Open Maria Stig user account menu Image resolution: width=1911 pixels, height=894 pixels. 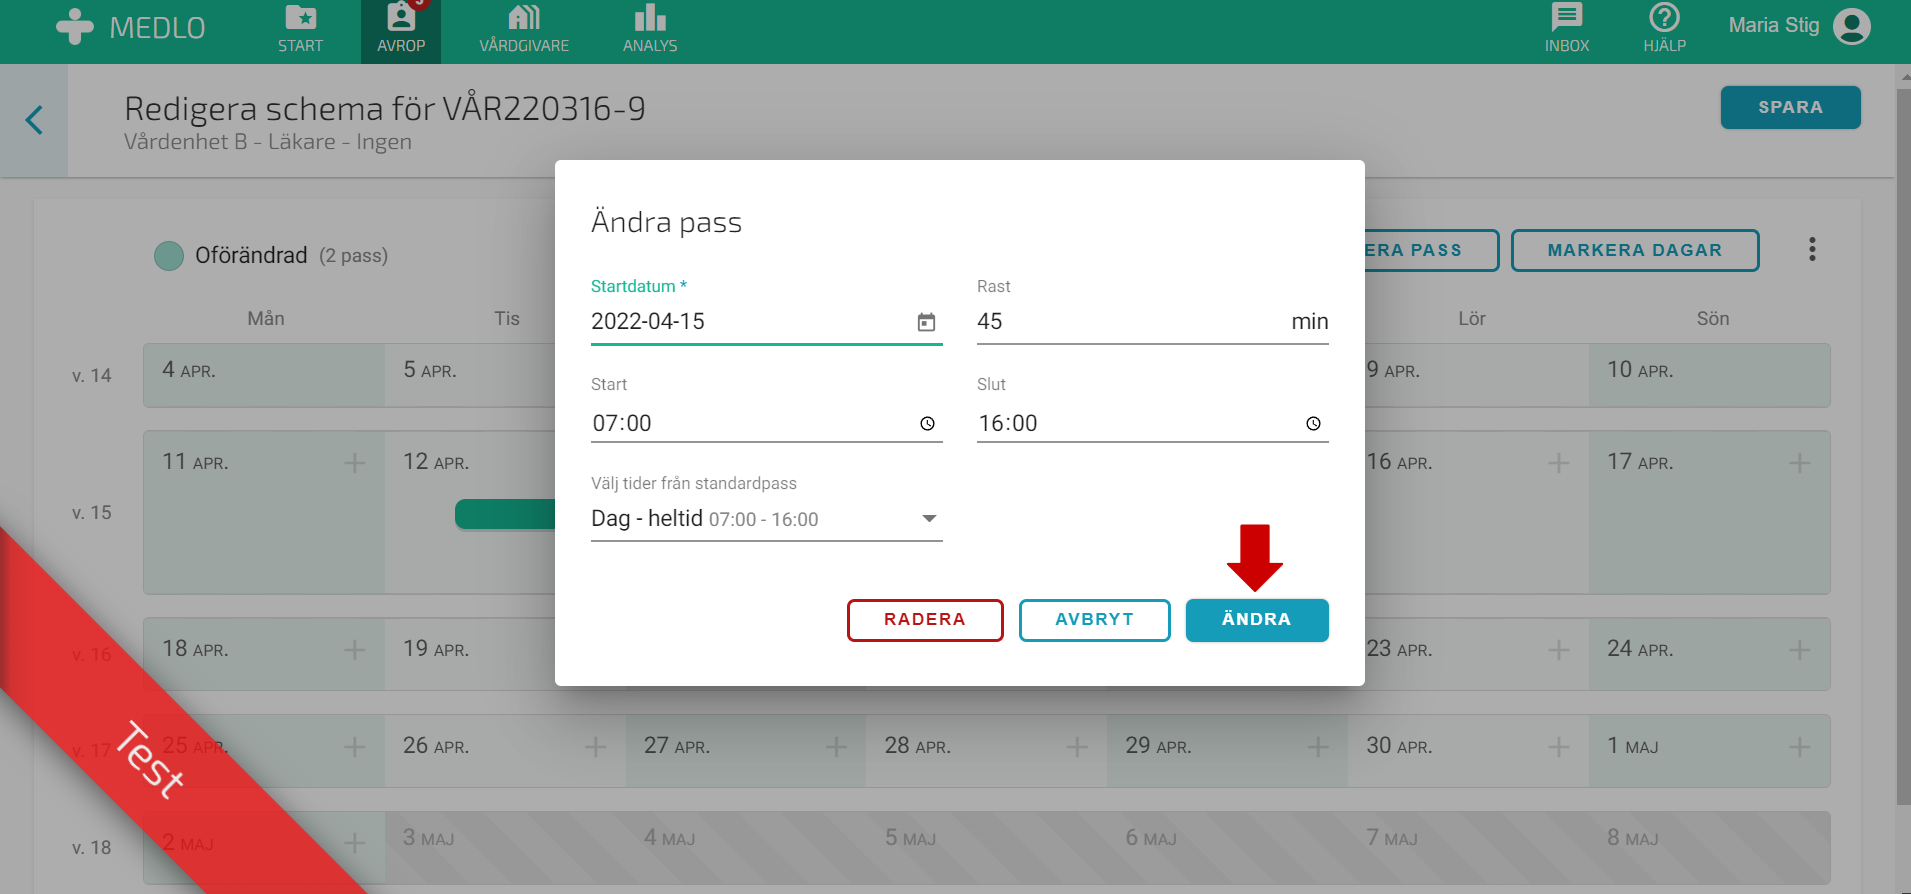[1799, 26]
